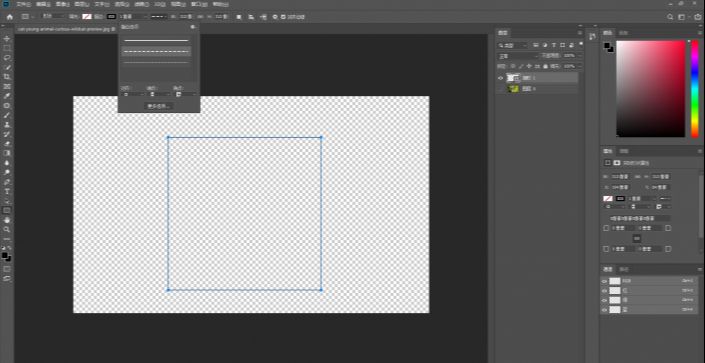The width and height of the screenshot is (705, 363).
Task: Open the layer opacity dropdown arrow
Action: coord(580,56)
